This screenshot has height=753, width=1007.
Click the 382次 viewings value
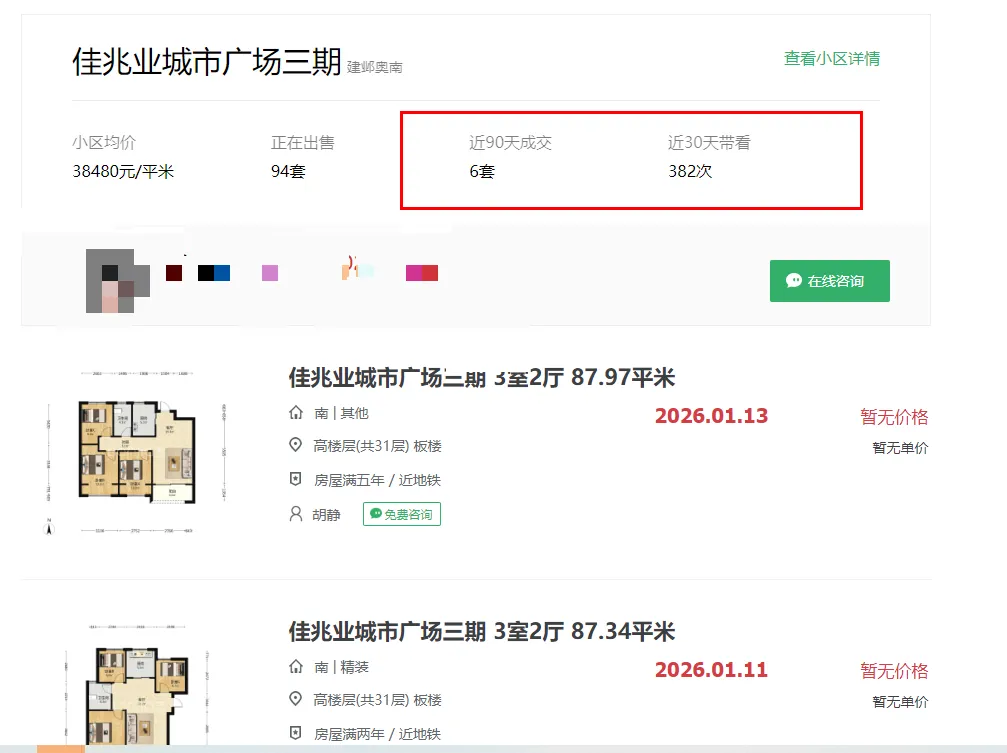click(x=690, y=172)
